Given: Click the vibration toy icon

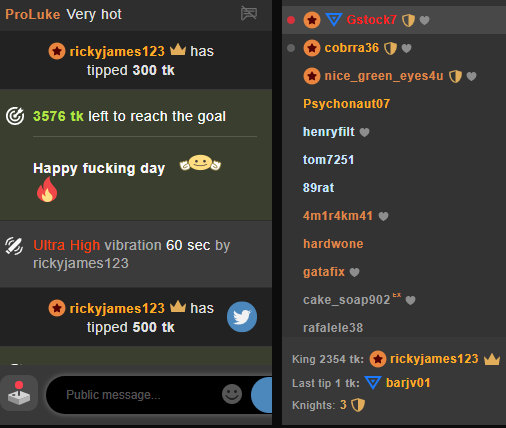Looking at the screenshot, I should coord(14,246).
